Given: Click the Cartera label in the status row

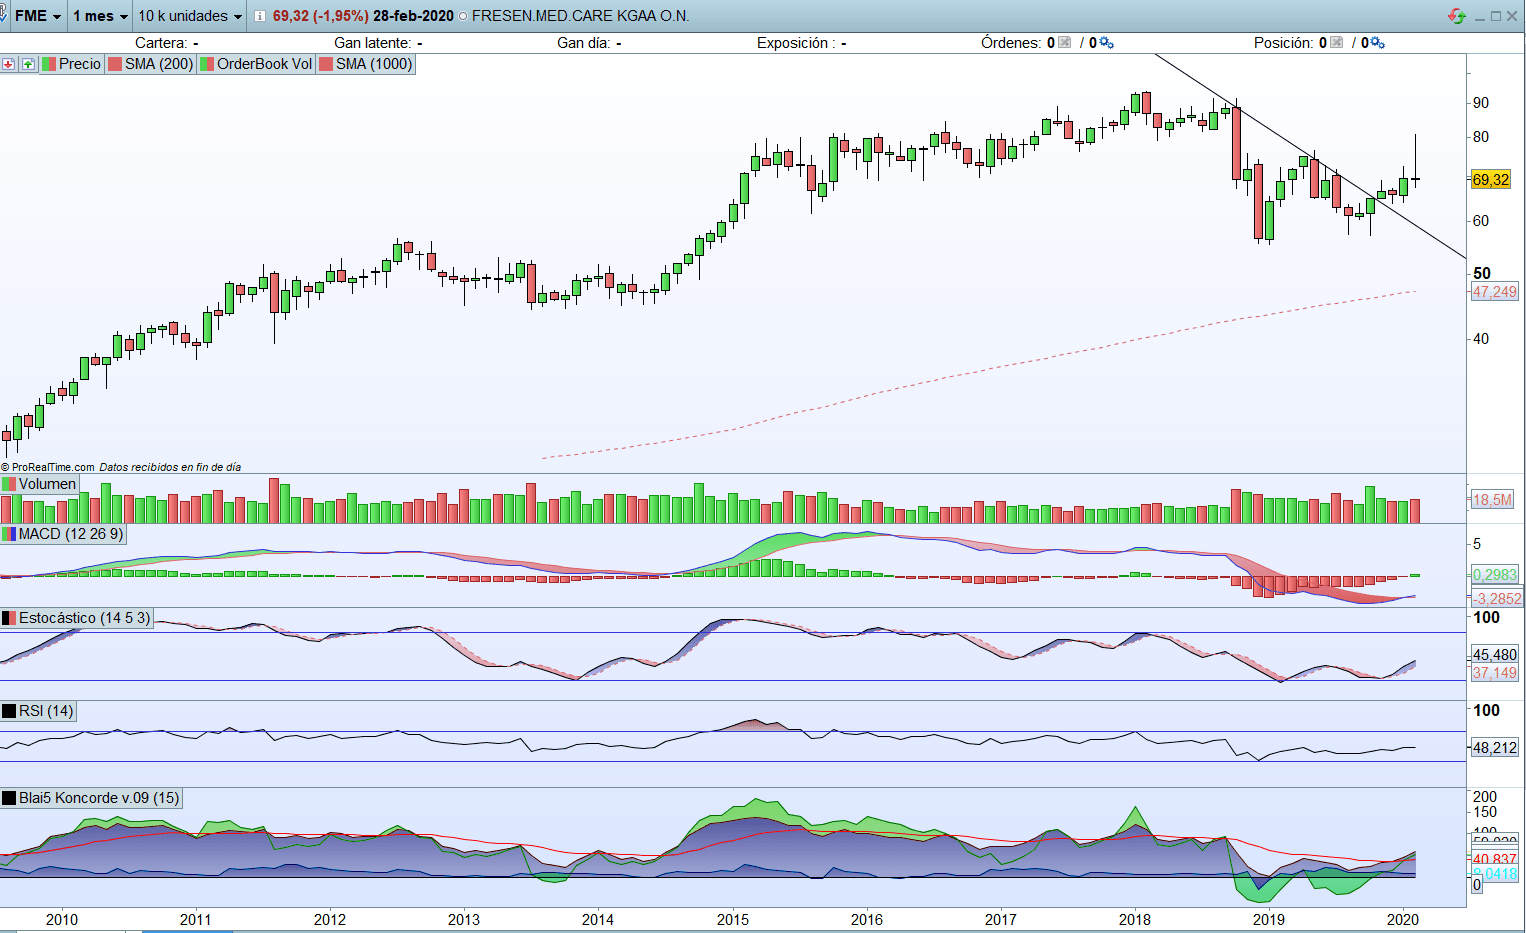Looking at the screenshot, I should tap(161, 43).
